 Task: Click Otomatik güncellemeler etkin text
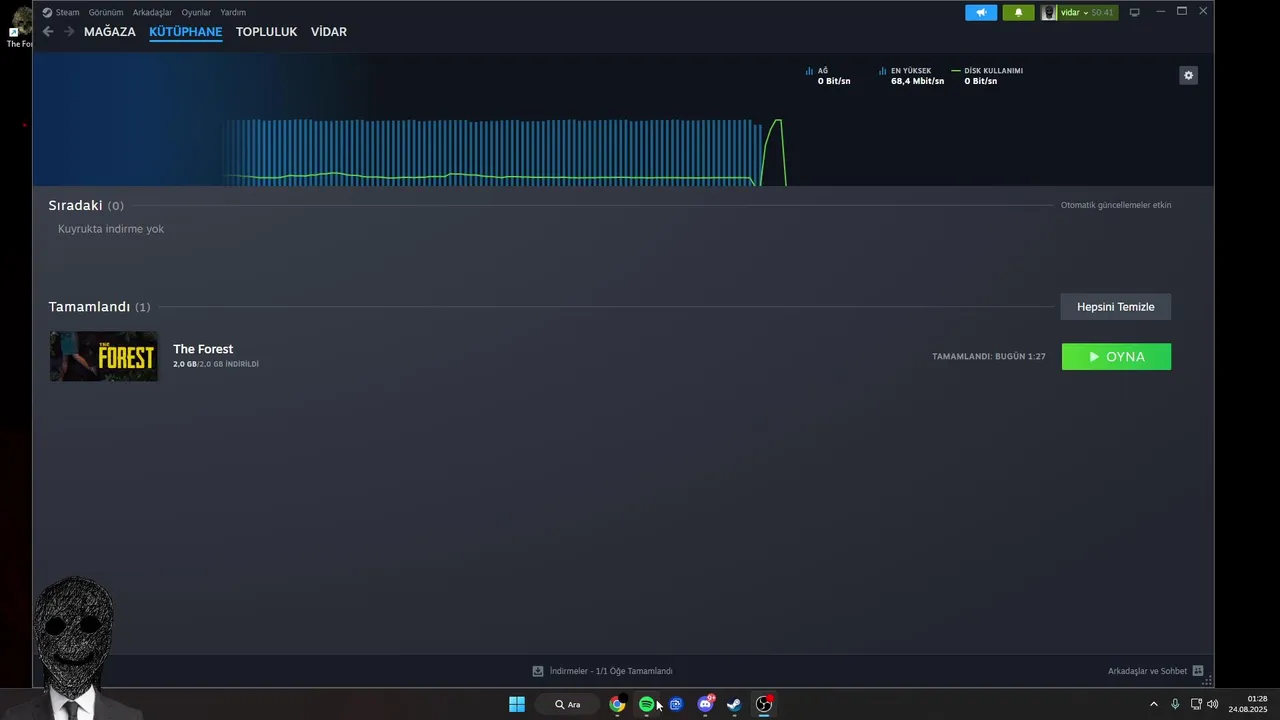pyautogui.click(x=1116, y=205)
